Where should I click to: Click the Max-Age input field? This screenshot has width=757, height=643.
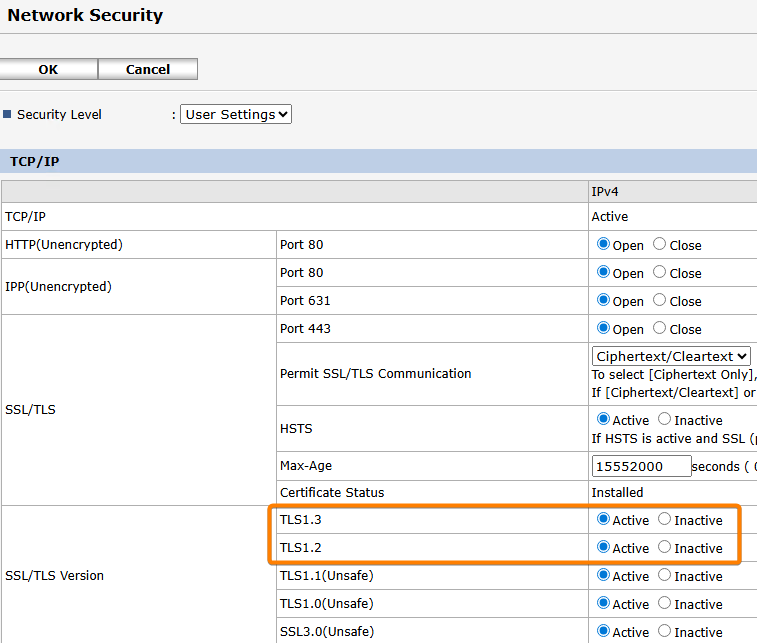point(641,466)
